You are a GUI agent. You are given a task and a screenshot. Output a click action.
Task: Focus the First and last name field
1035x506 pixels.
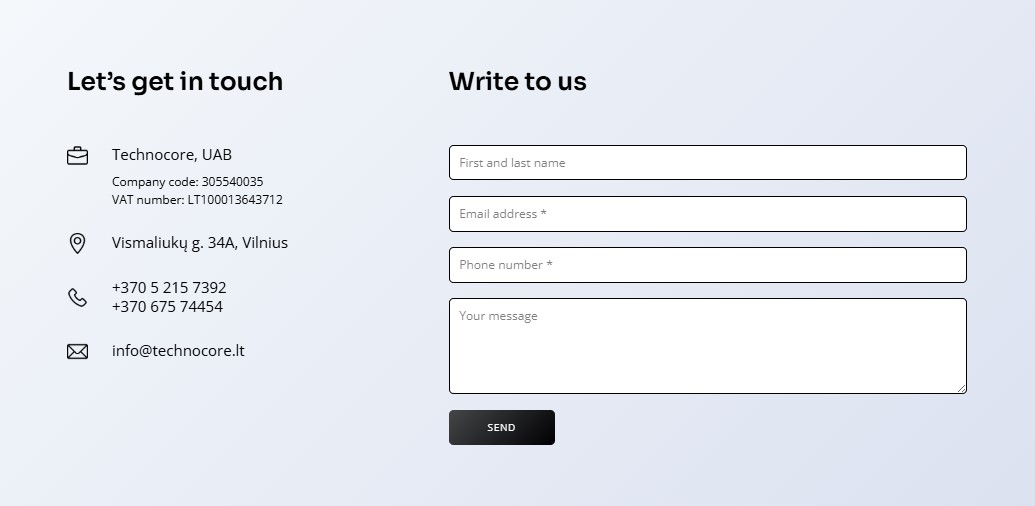tap(708, 163)
